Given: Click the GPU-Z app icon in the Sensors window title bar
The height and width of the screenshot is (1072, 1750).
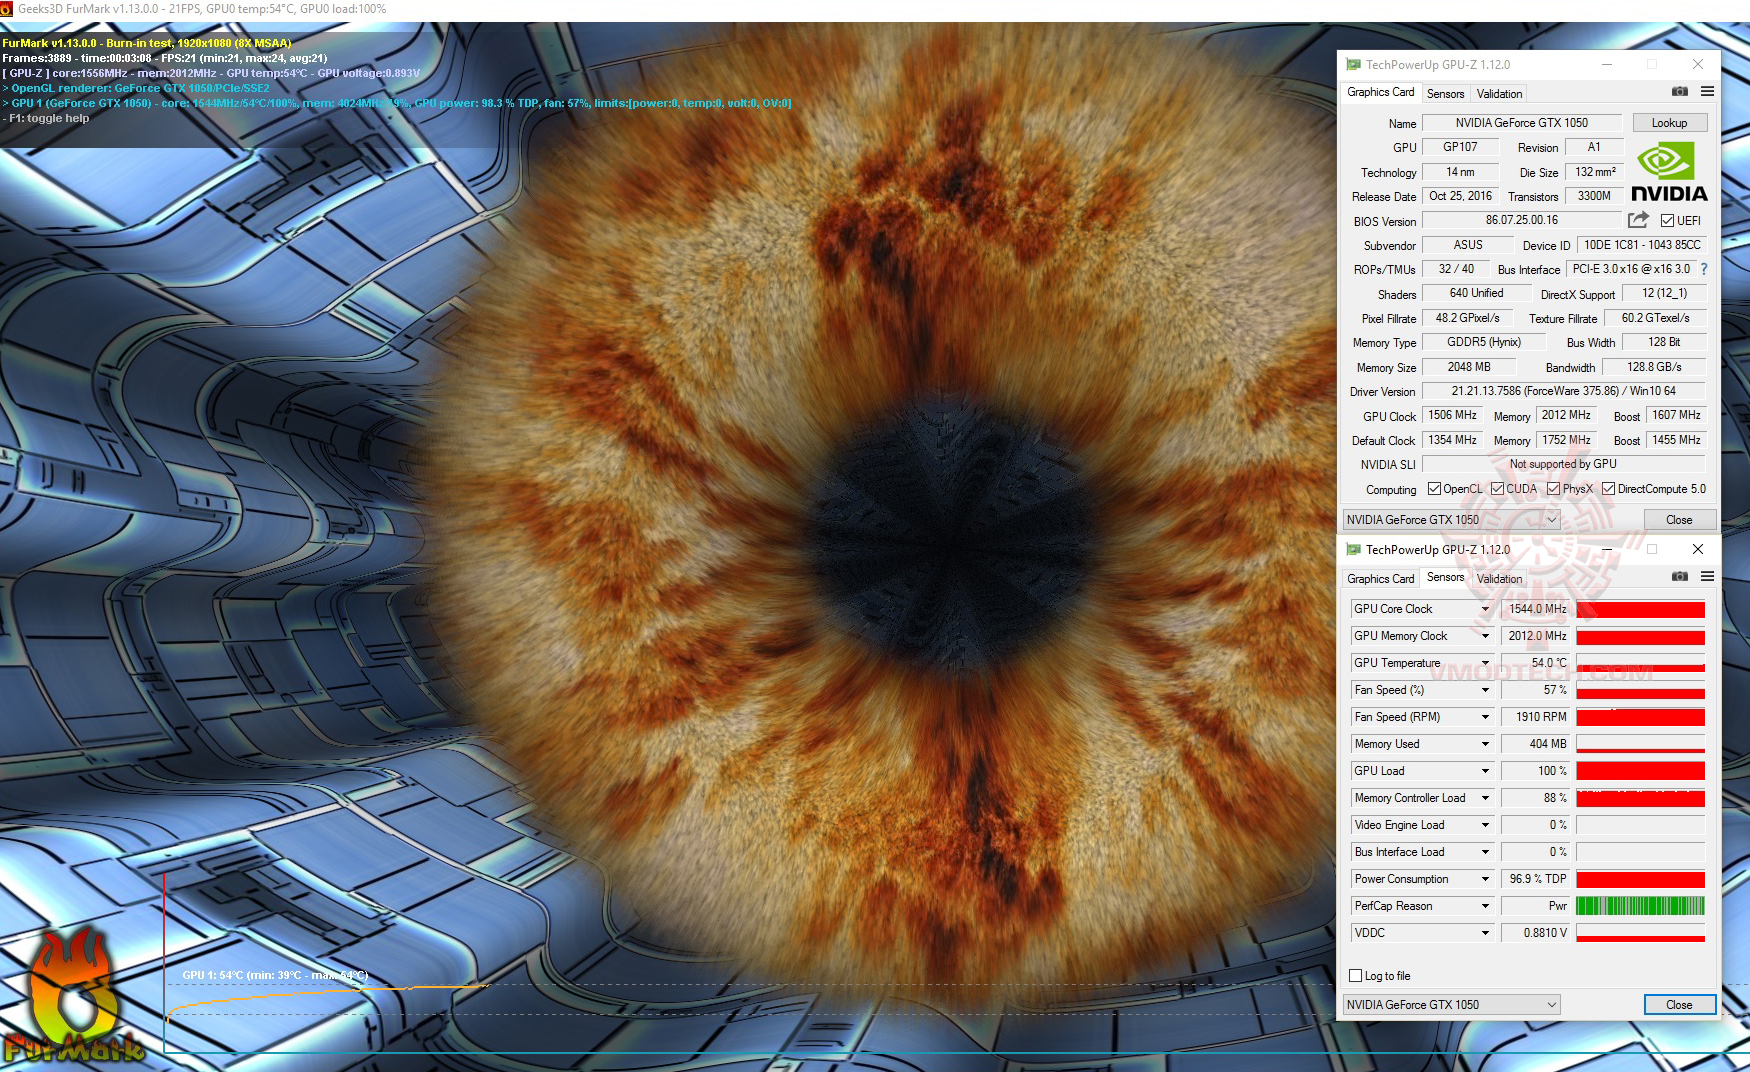Looking at the screenshot, I should 1353,550.
